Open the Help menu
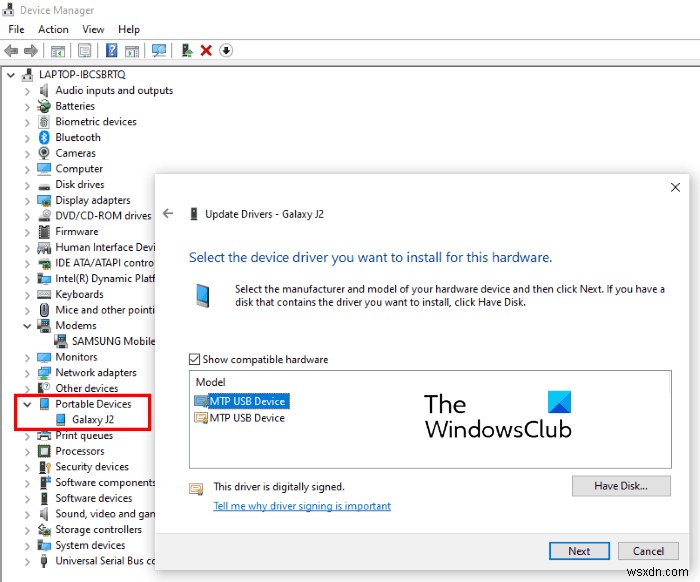This screenshot has height=582, width=700. (x=129, y=29)
